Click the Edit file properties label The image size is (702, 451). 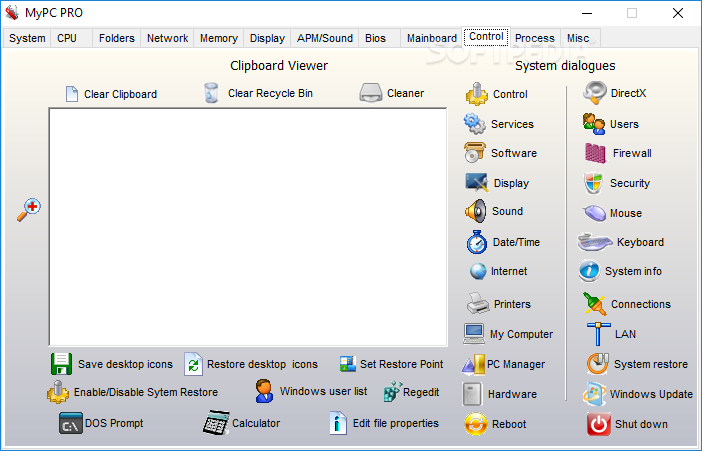pyautogui.click(x=396, y=423)
